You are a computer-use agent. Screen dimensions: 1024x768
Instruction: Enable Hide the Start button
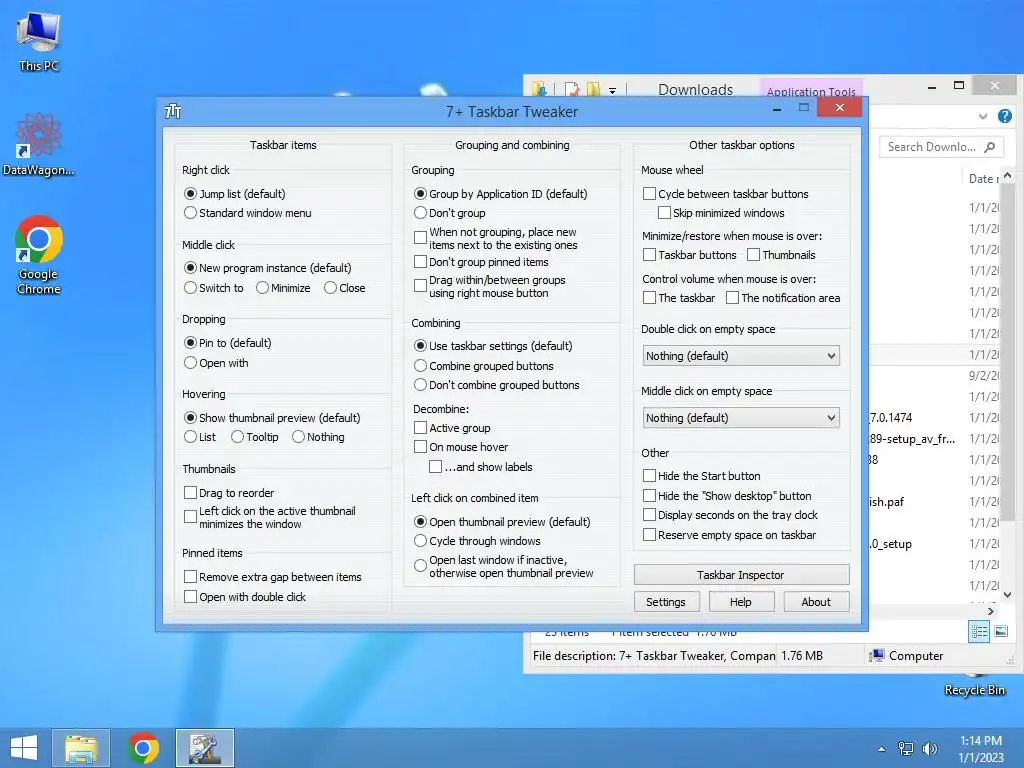pyautogui.click(x=702, y=476)
